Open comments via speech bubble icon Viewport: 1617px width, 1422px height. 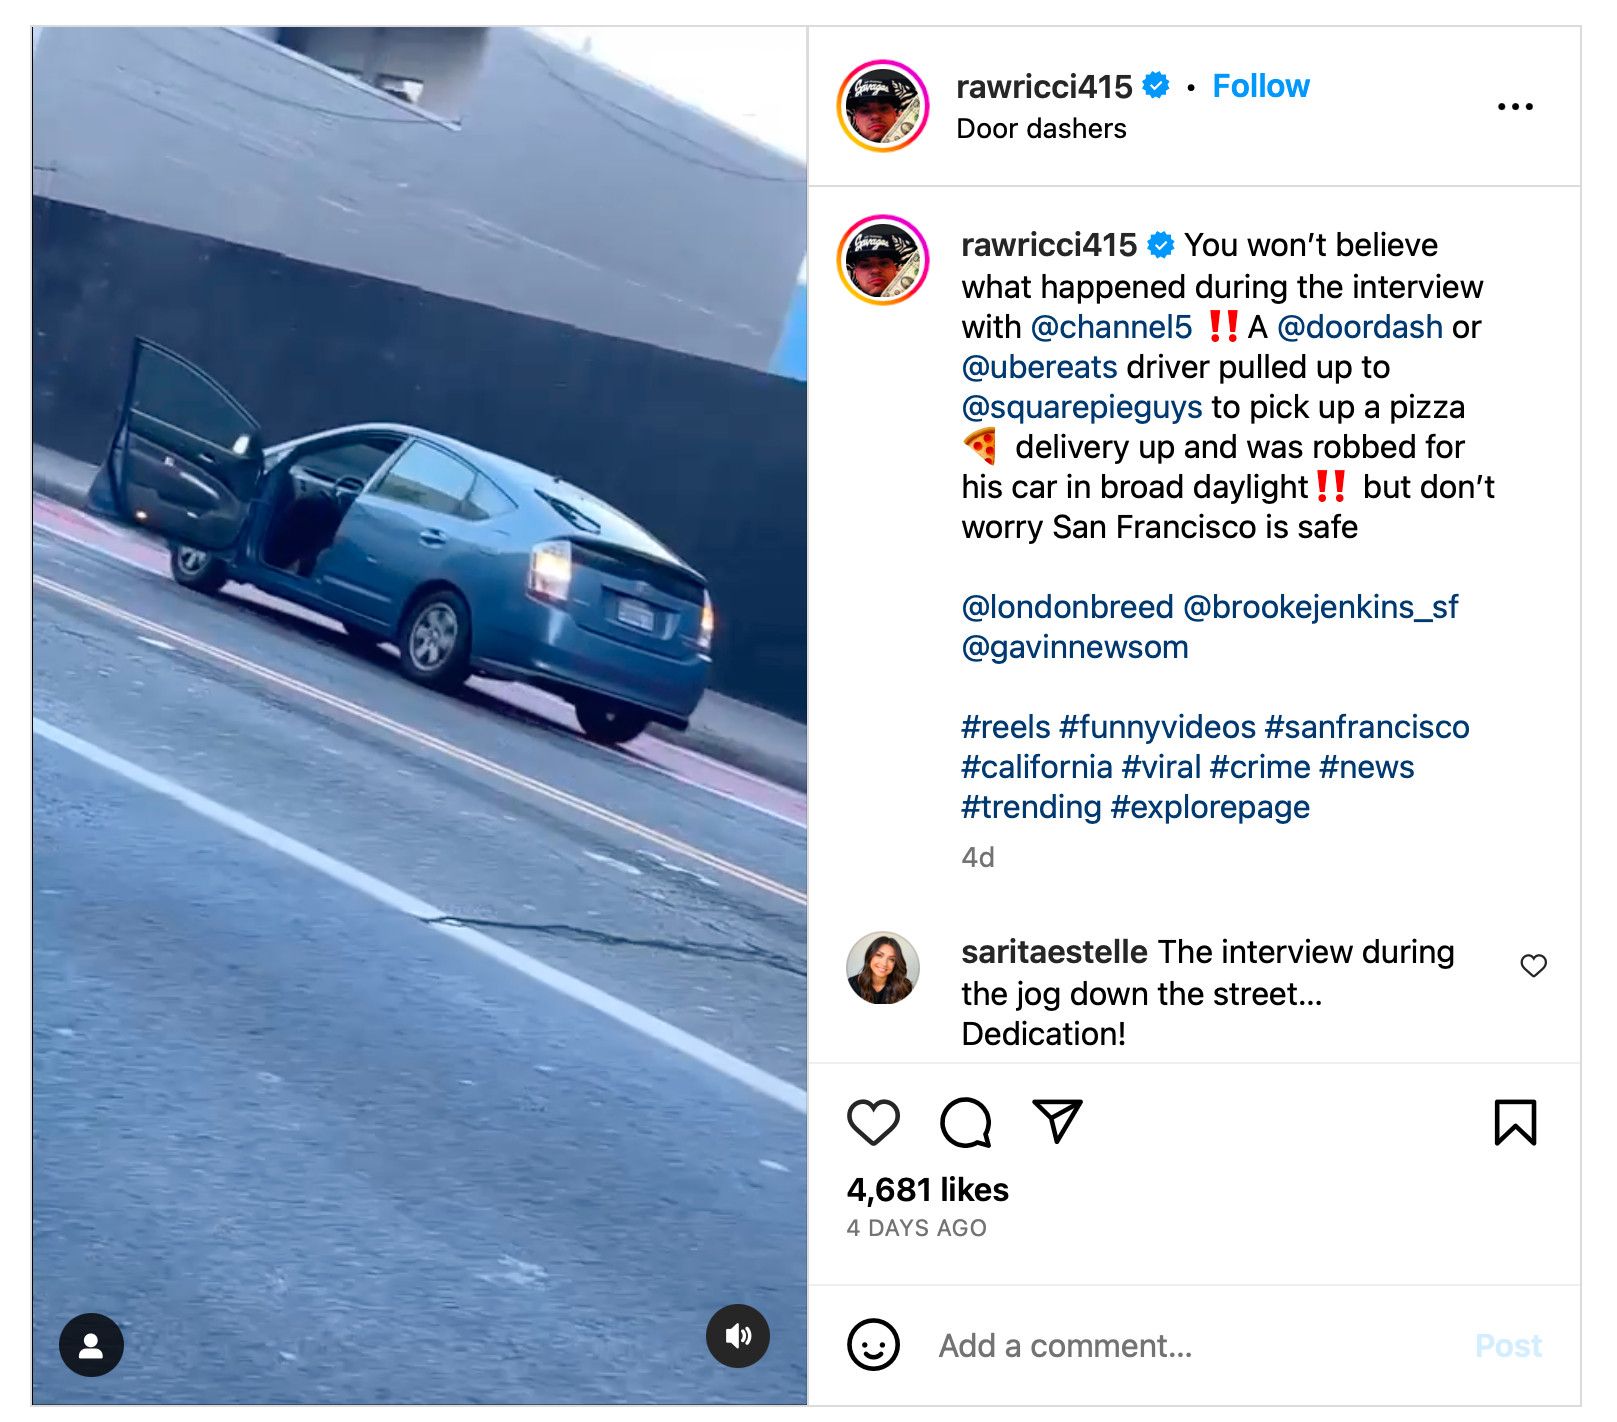click(x=965, y=1122)
